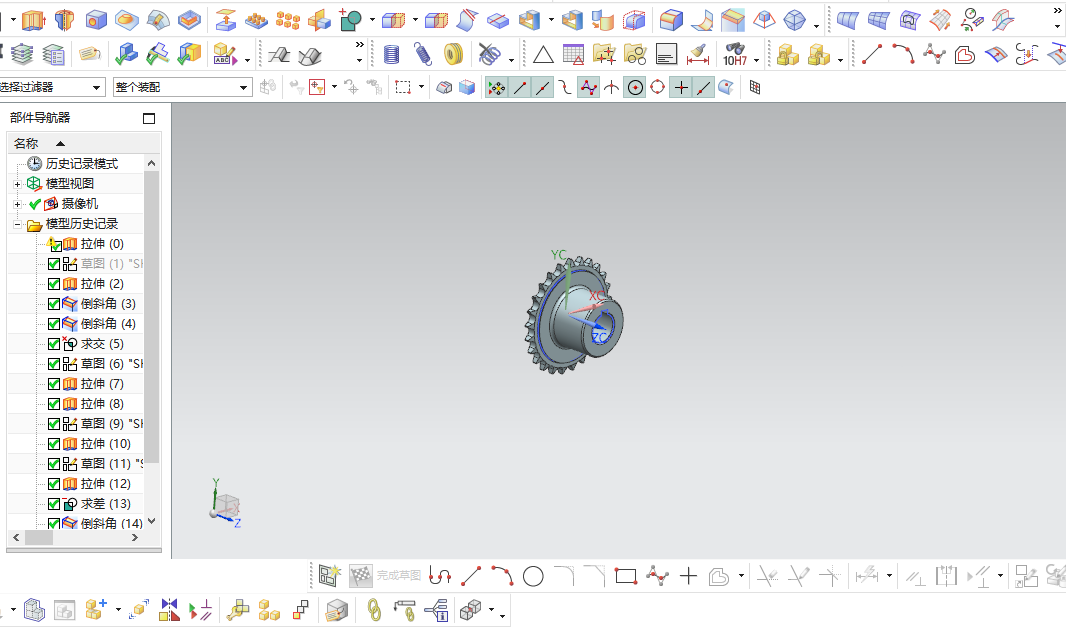Click the layer settings stack icon
The width and height of the screenshot is (1066, 627).
(22, 54)
